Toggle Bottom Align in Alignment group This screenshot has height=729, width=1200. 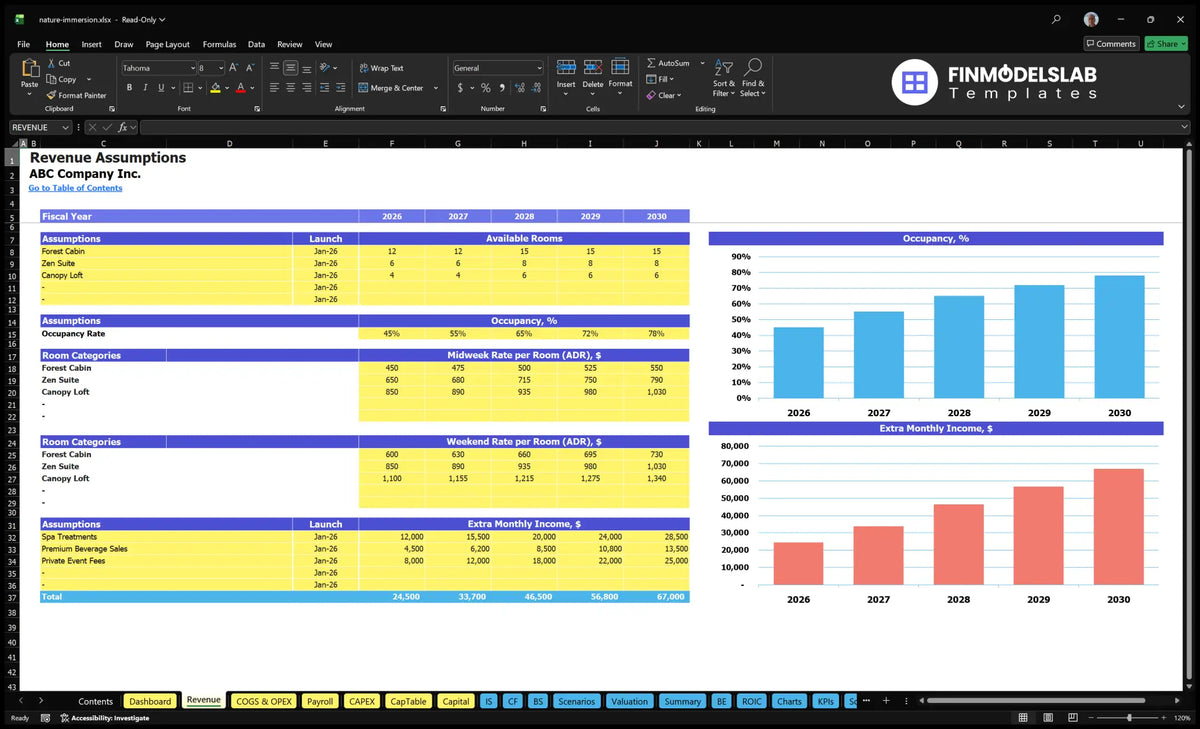(x=306, y=68)
